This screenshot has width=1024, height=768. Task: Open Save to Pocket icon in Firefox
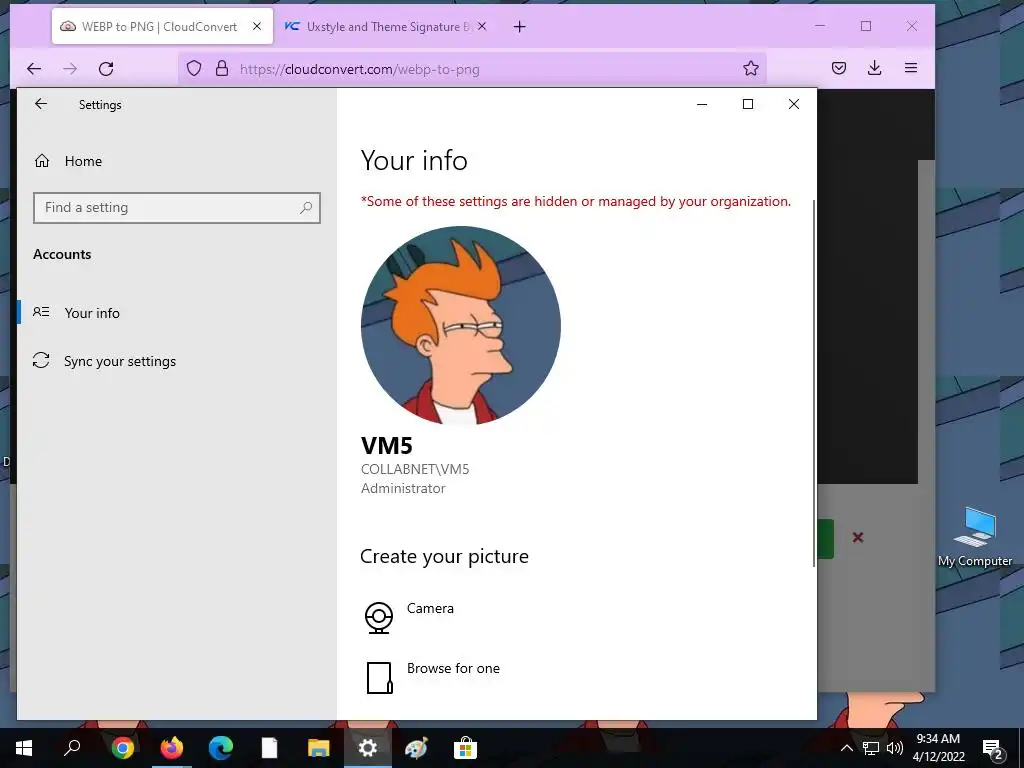click(839, 68)
